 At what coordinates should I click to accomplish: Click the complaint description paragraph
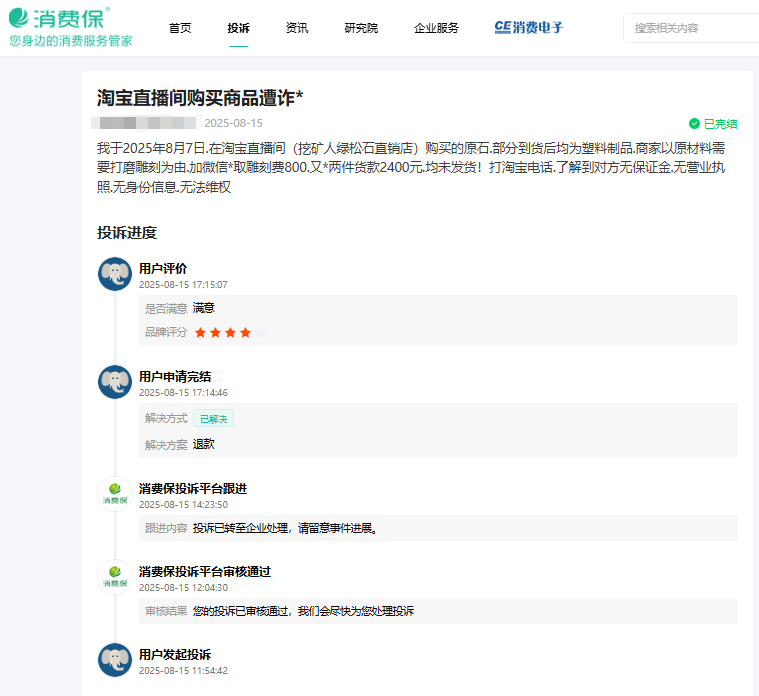coord(411,167)
